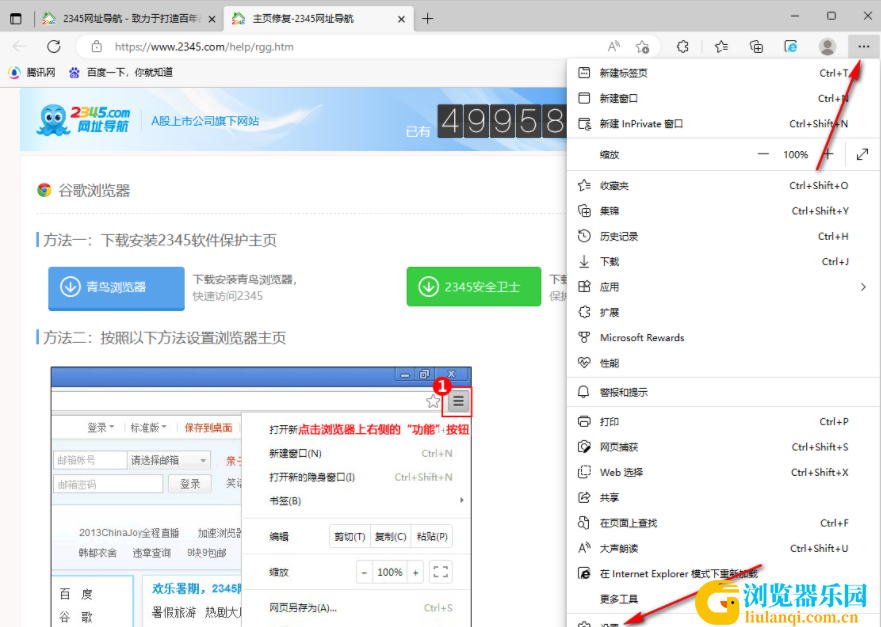Select 共享 from the menu
Viewport: 881px width, 627px height.
click(x=723, y=497)
